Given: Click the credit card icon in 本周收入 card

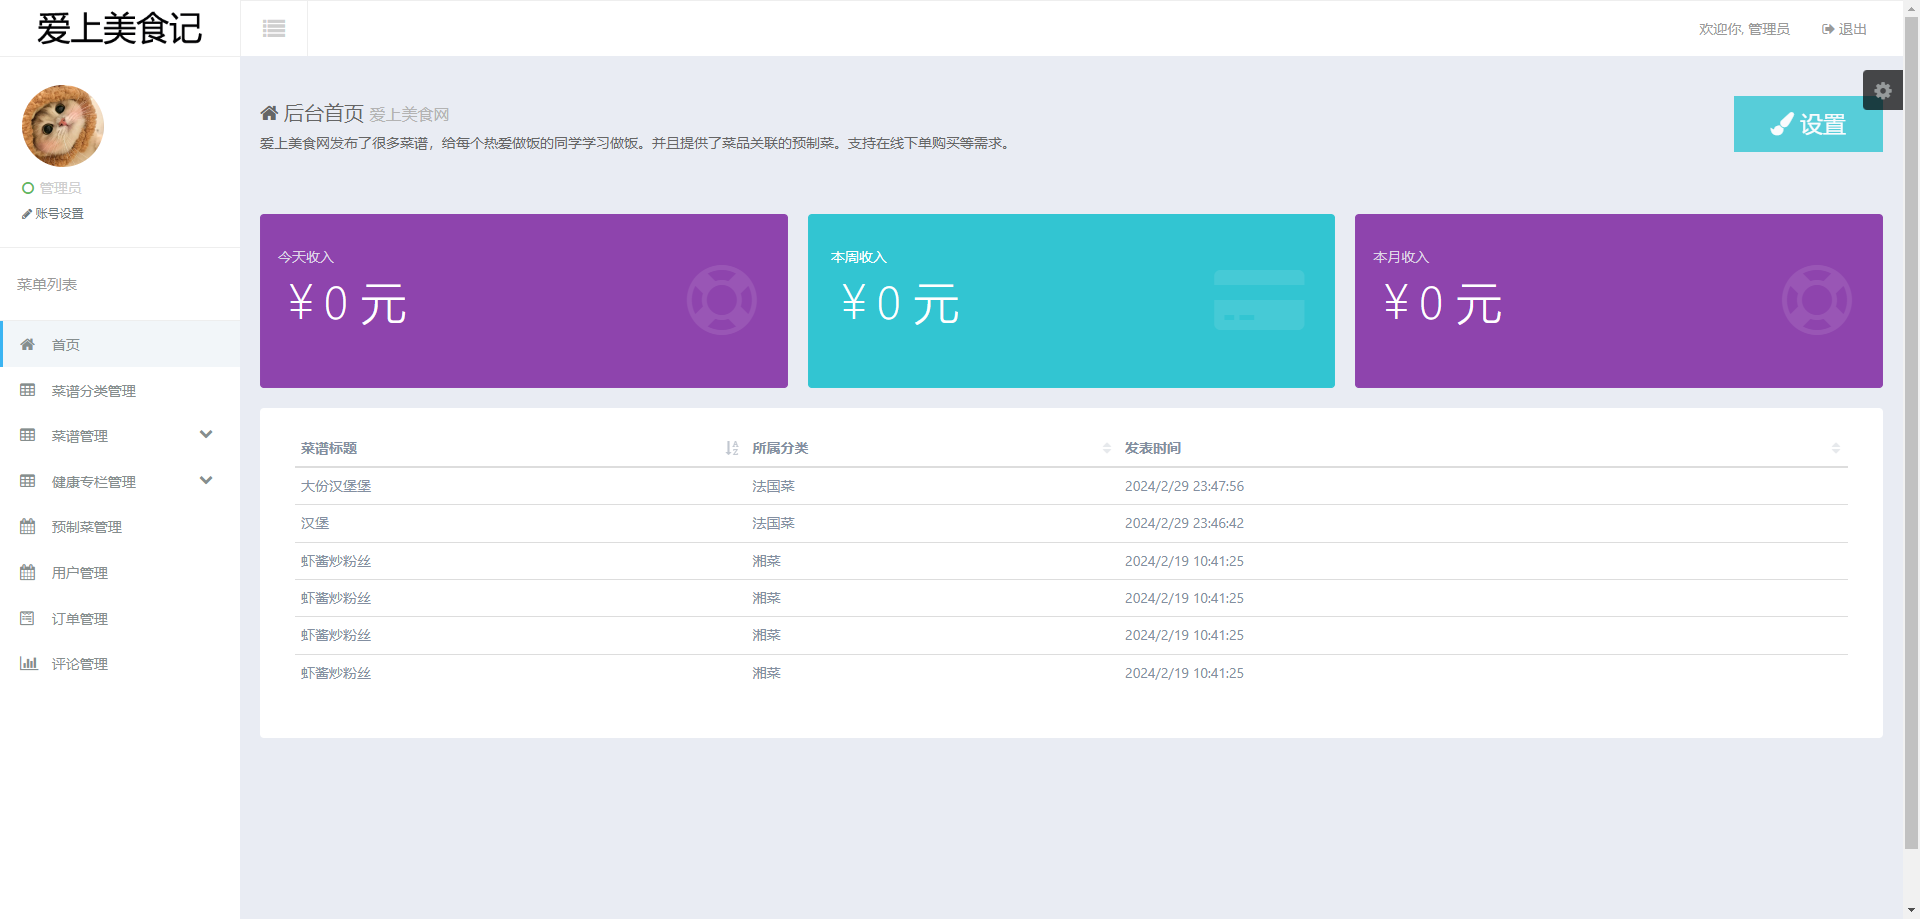Looking at the screenshot, I should (1259, 300).
